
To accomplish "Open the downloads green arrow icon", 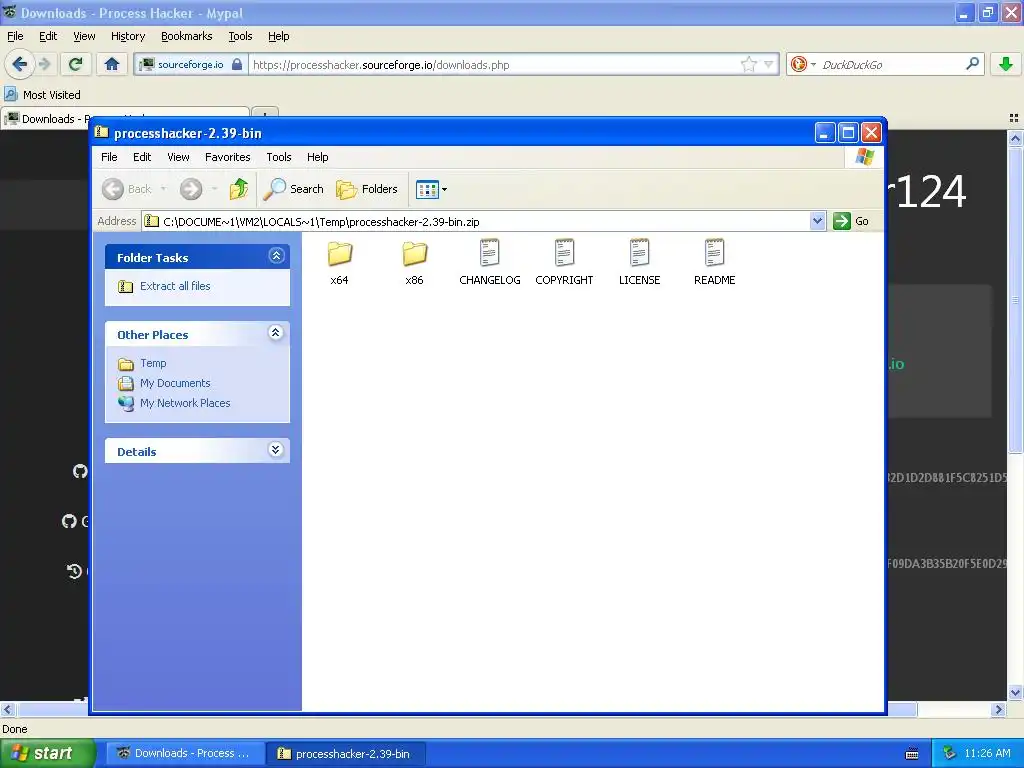I will point(1006,64).
